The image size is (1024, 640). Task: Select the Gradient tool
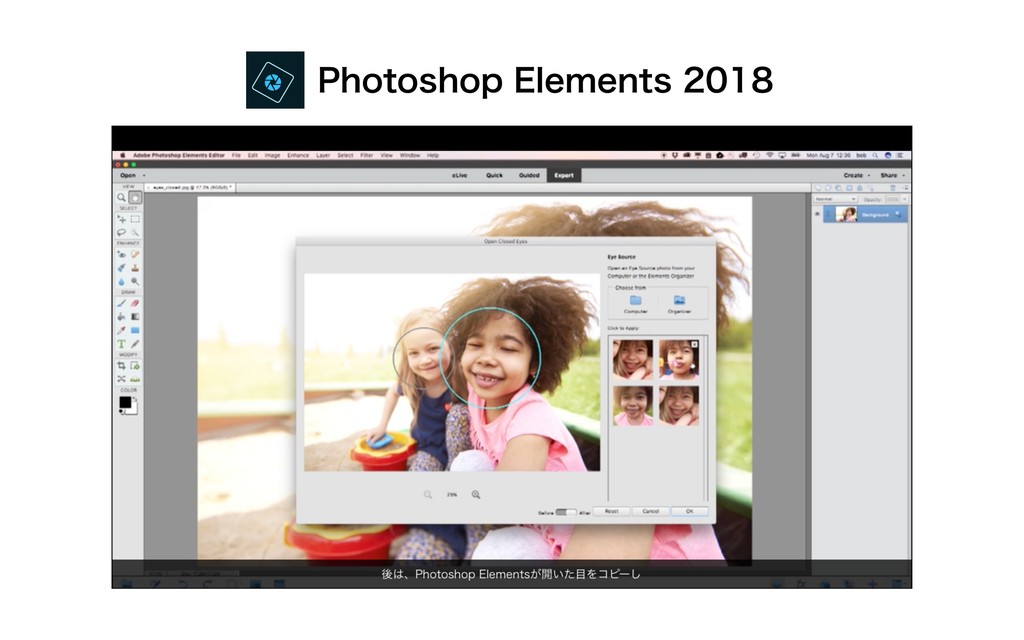[x=135, y=317]
